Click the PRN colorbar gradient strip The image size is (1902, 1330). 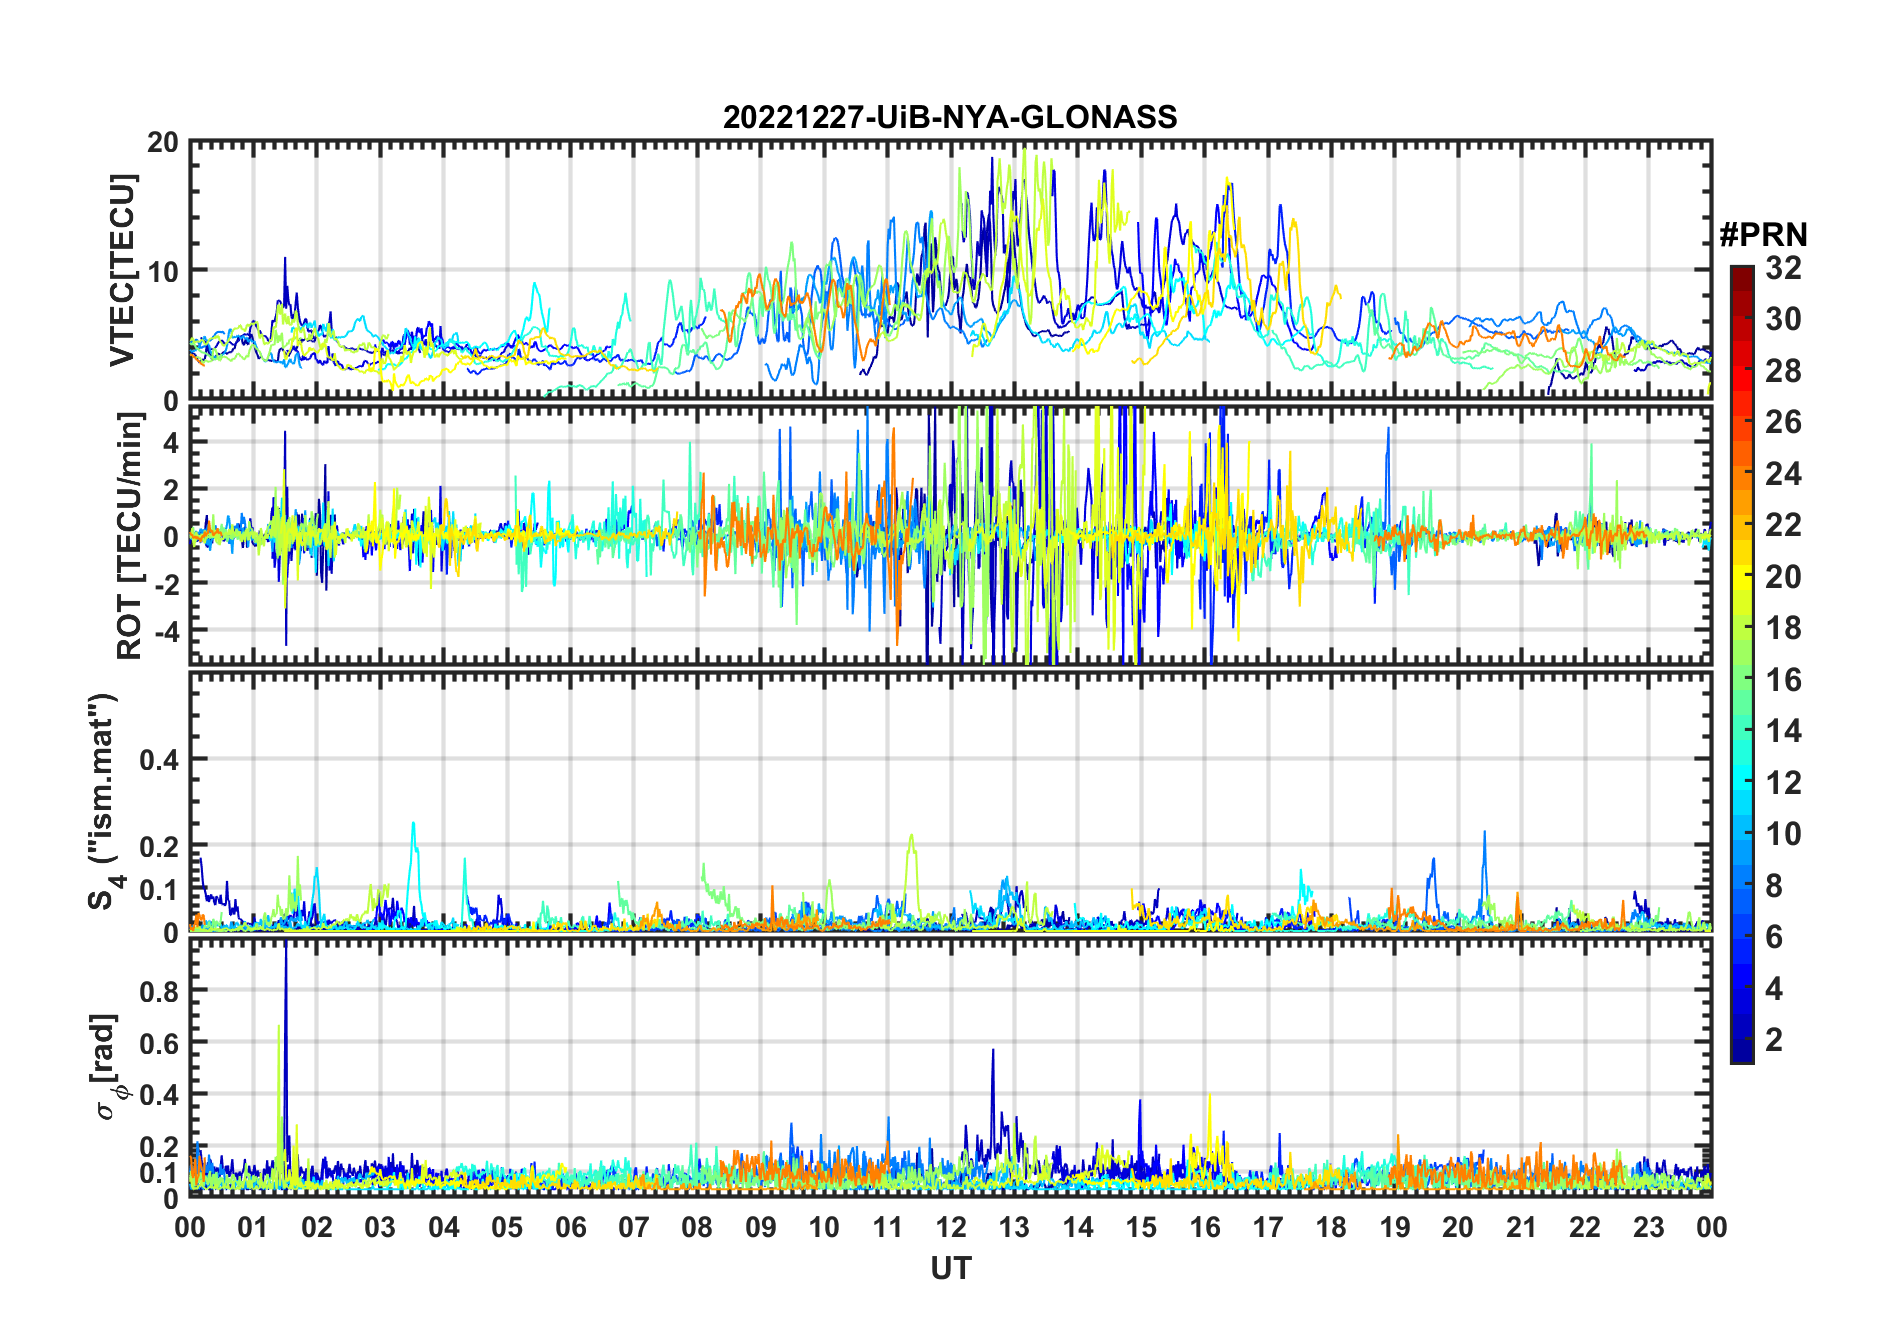(1742, 664)
